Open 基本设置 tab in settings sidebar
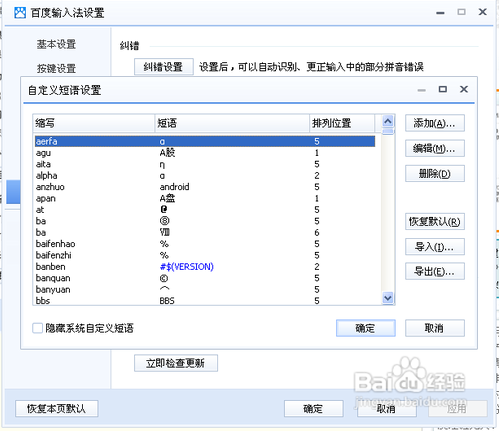499x432 pixels. tap(56, 44)
